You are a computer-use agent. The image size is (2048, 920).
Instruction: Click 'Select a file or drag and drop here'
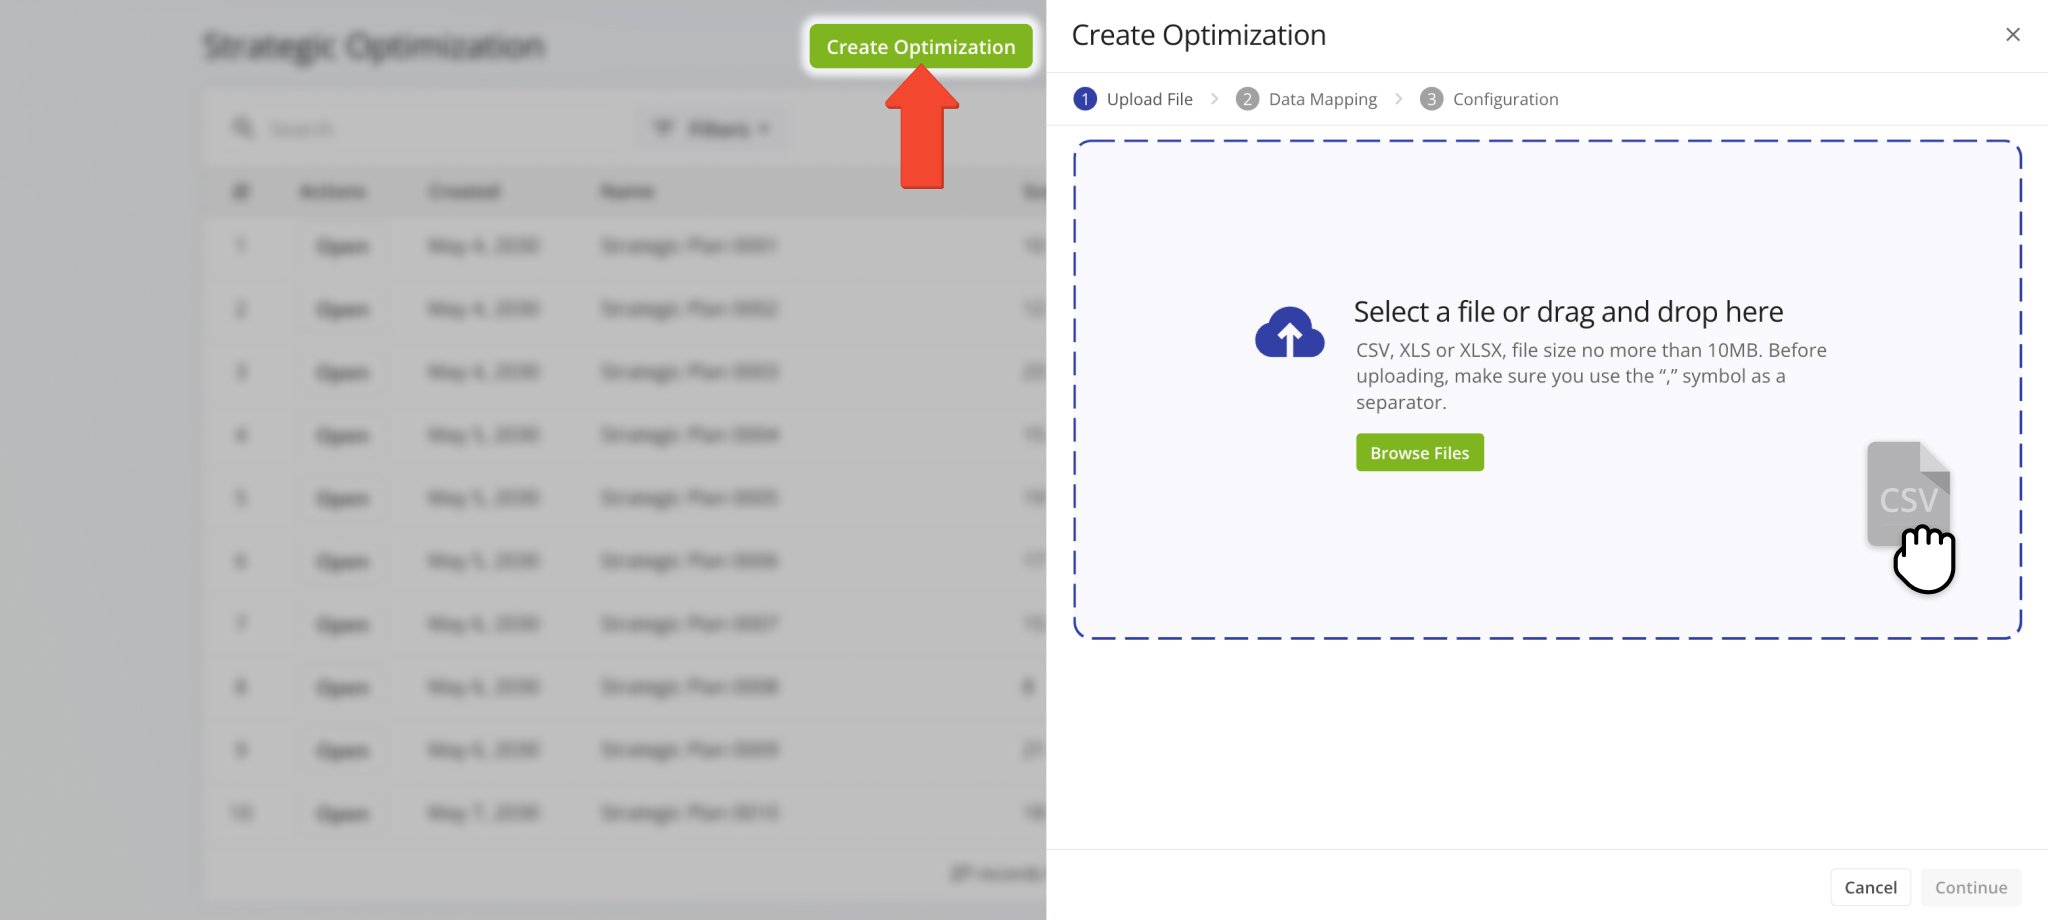tap(1568, 312)
